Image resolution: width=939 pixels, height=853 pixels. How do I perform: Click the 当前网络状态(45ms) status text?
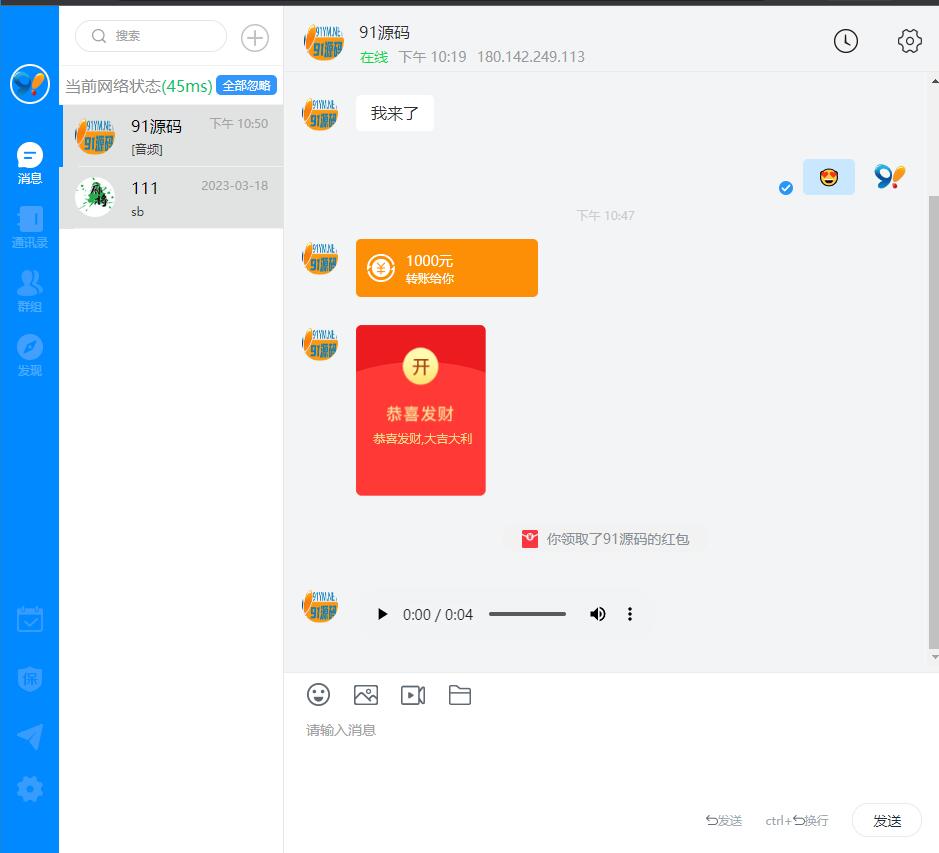click(138, 86)
